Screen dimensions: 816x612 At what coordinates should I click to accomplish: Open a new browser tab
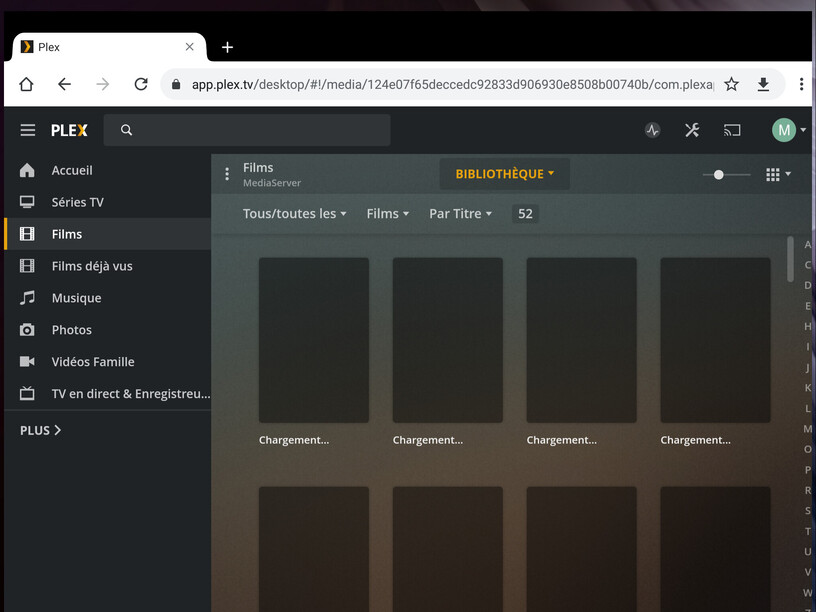[x=227, y=47]
